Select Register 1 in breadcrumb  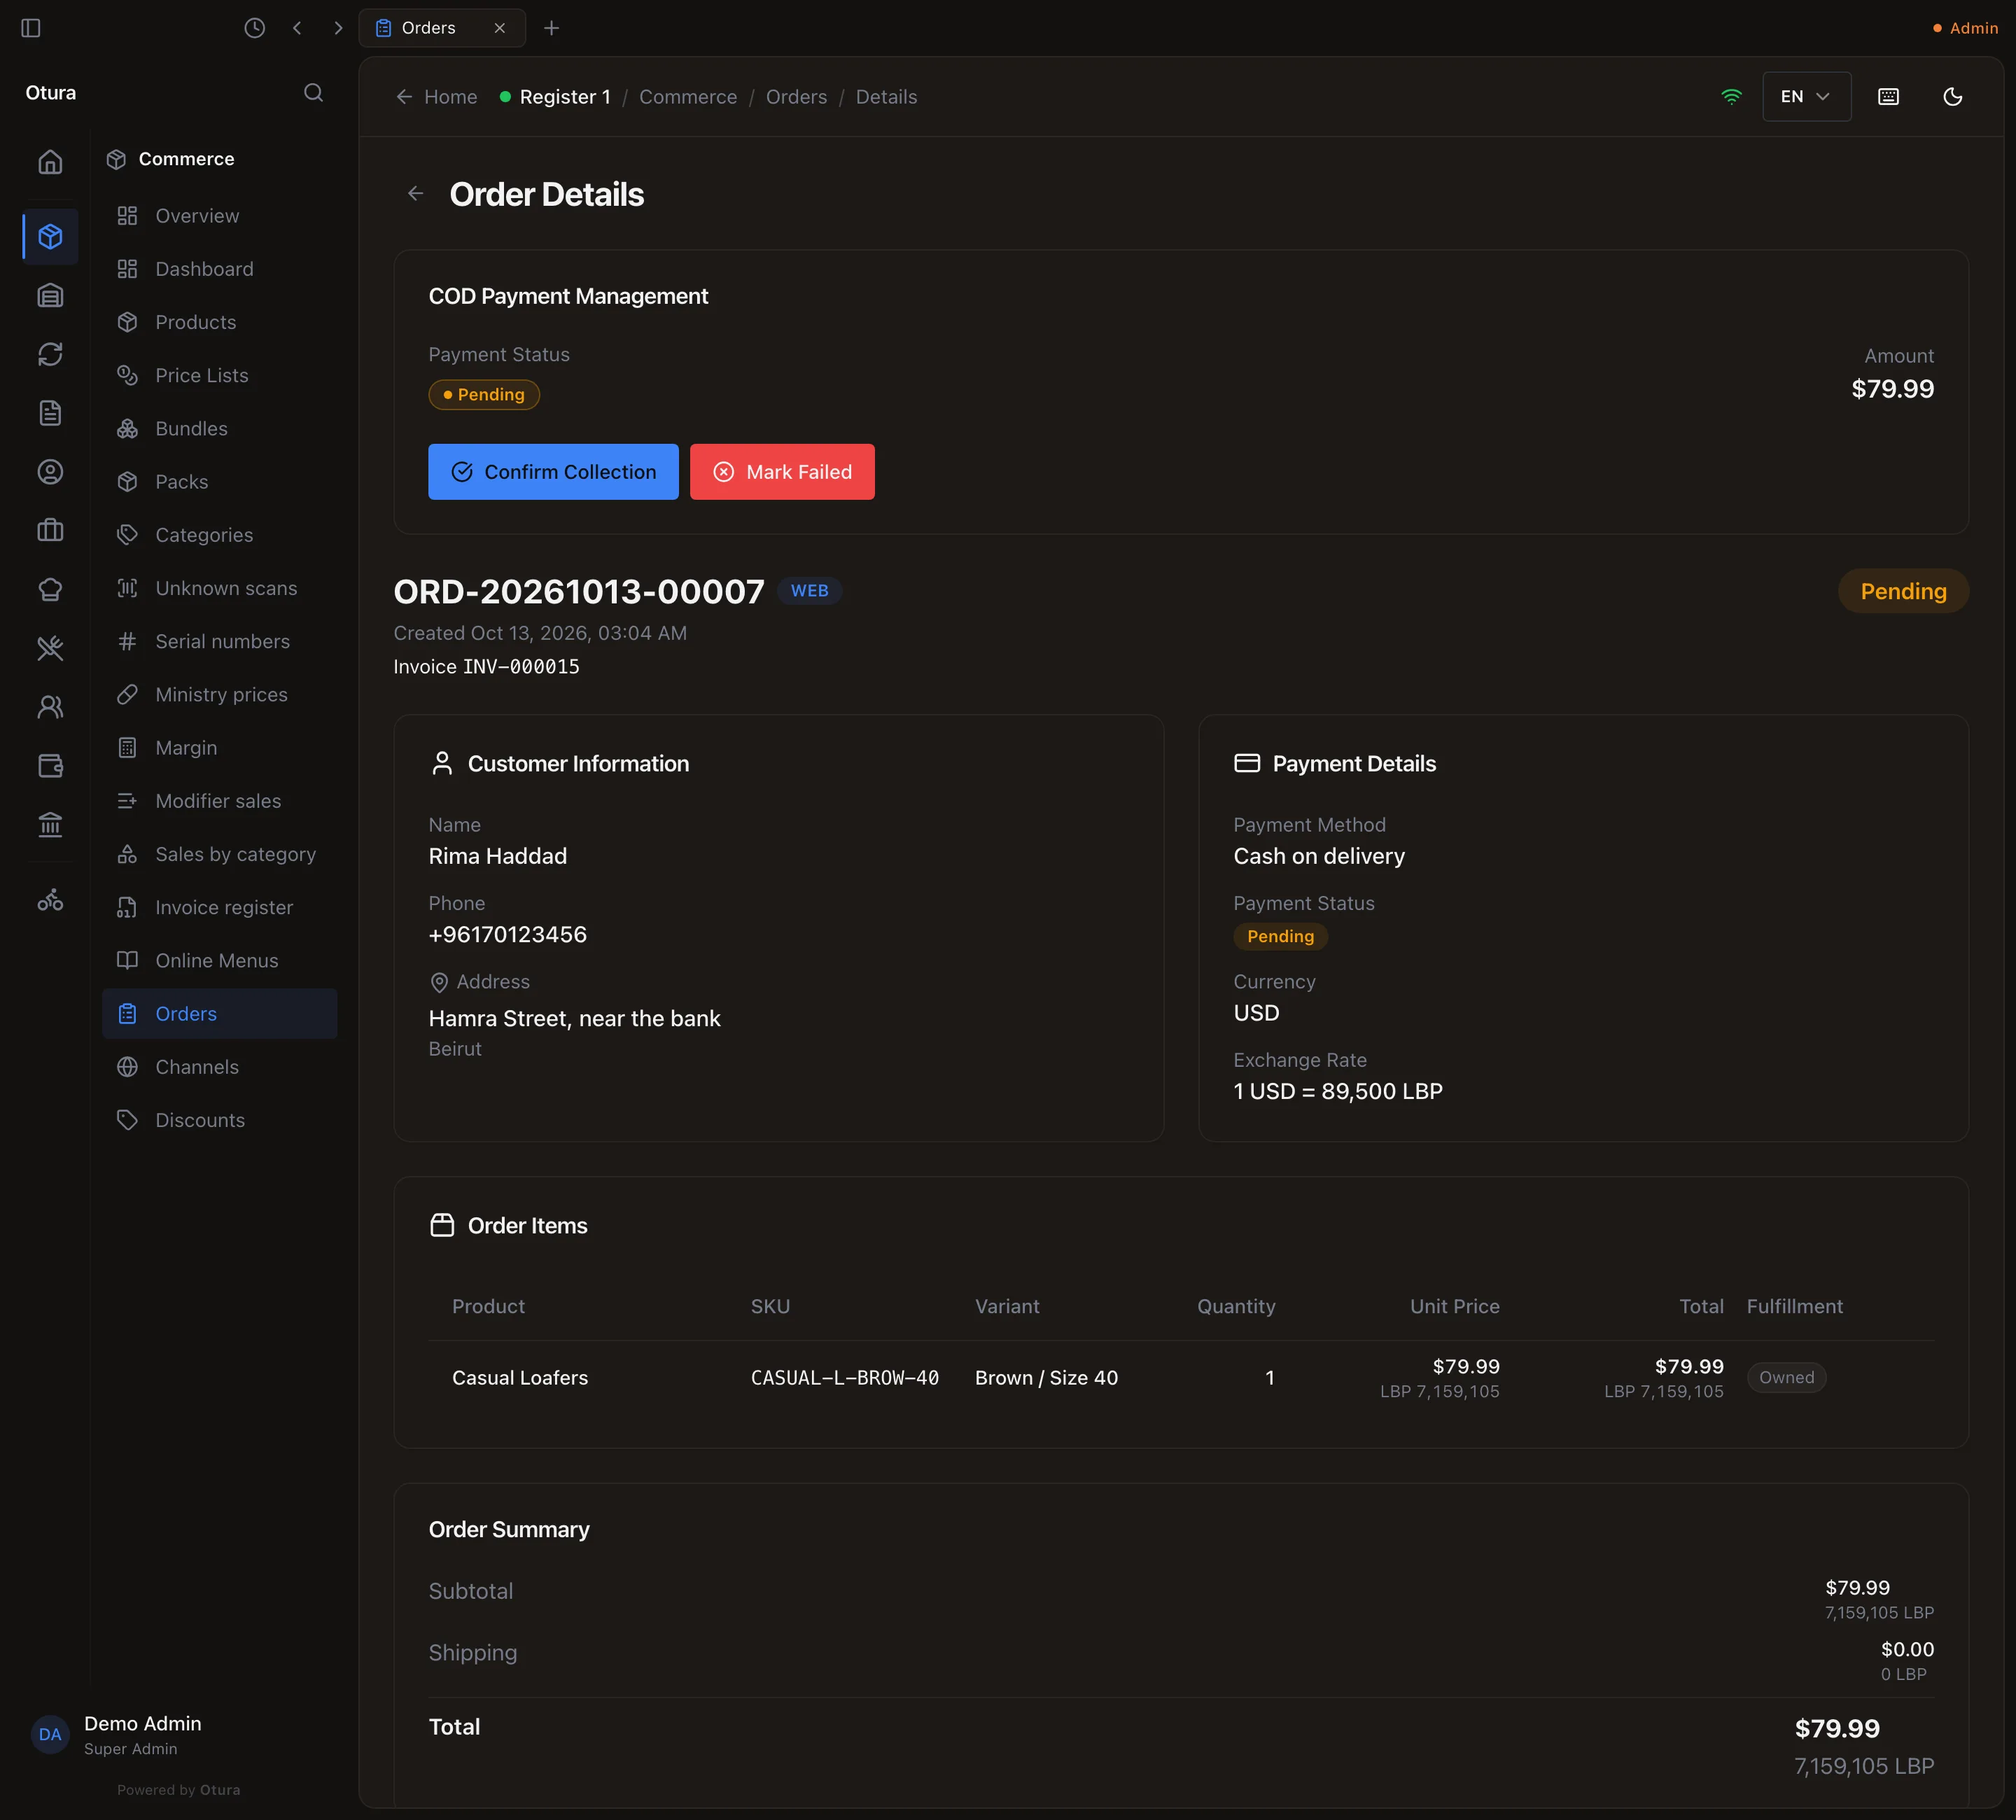pos(555,97)
